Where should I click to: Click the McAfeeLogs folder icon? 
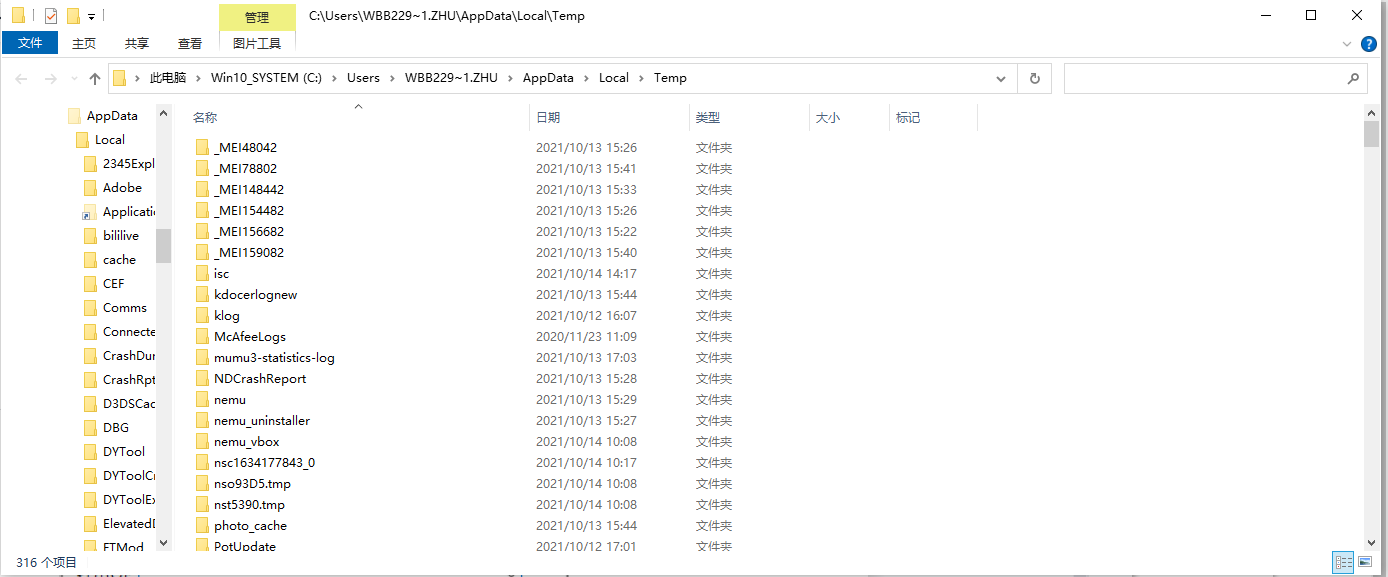point(202,337)
